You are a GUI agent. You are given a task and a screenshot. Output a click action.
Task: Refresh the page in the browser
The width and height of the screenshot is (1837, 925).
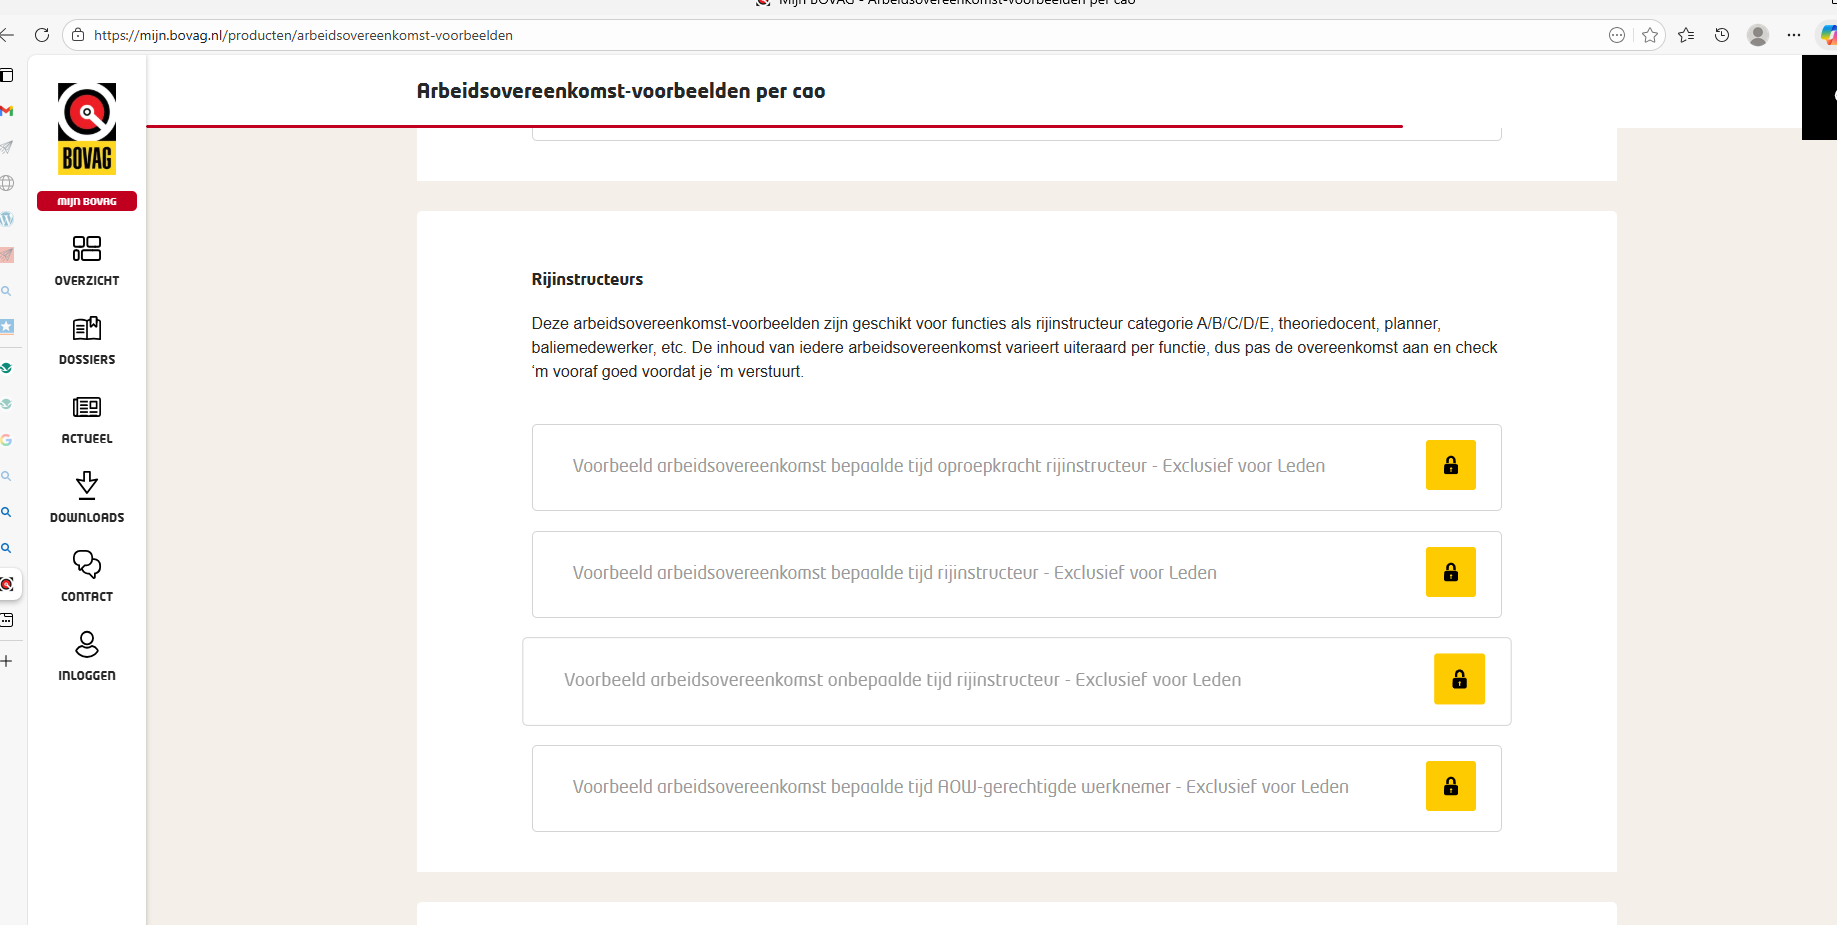coord(42,35)
